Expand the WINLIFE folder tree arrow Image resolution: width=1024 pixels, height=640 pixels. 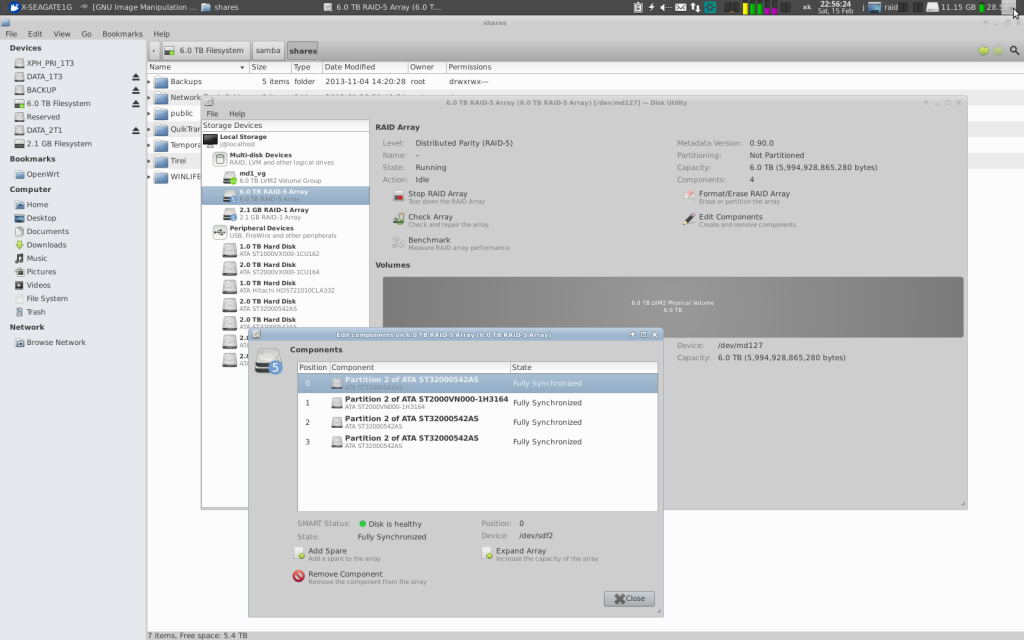(150, 177)
